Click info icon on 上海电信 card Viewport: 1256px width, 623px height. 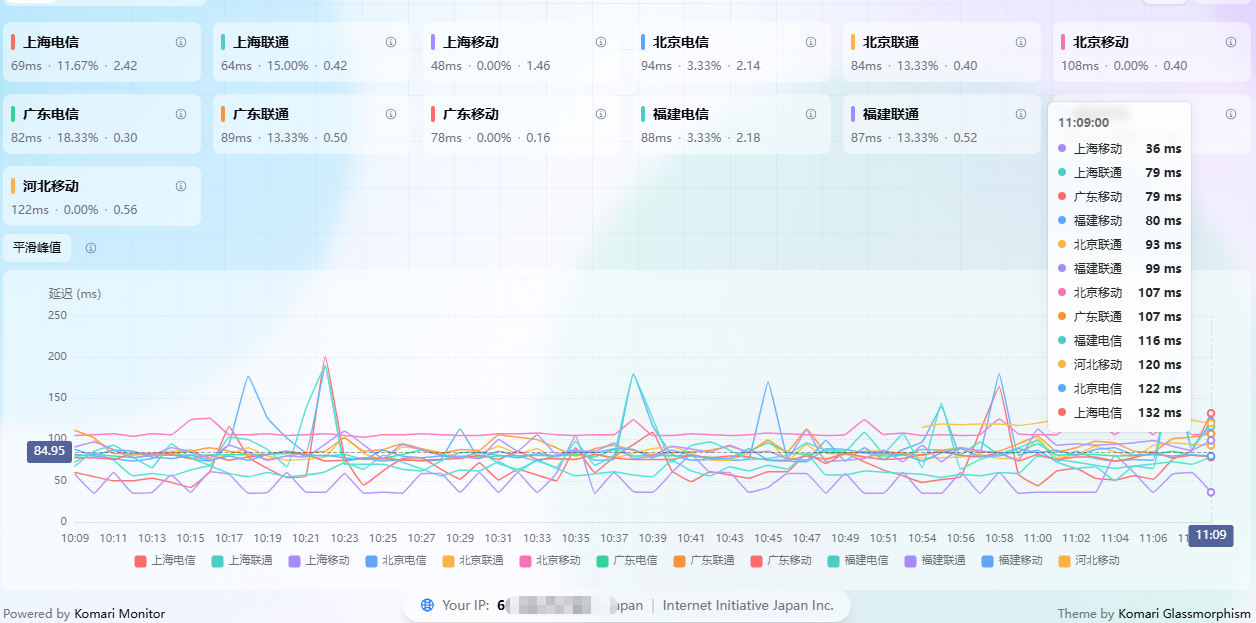pos(181,42)
